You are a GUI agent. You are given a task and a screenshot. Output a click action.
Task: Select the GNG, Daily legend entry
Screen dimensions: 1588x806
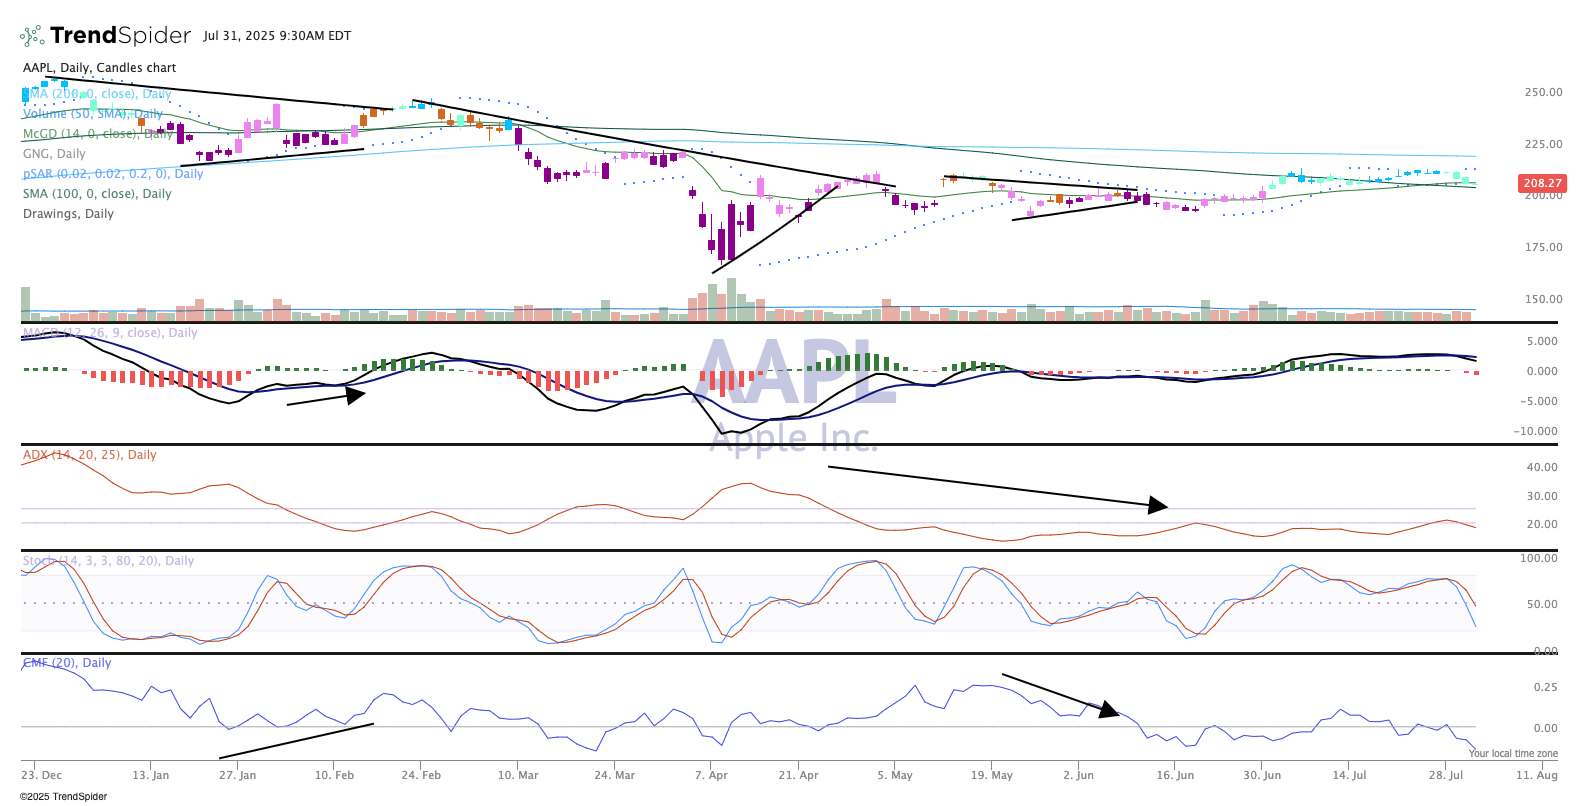(54, 154)
